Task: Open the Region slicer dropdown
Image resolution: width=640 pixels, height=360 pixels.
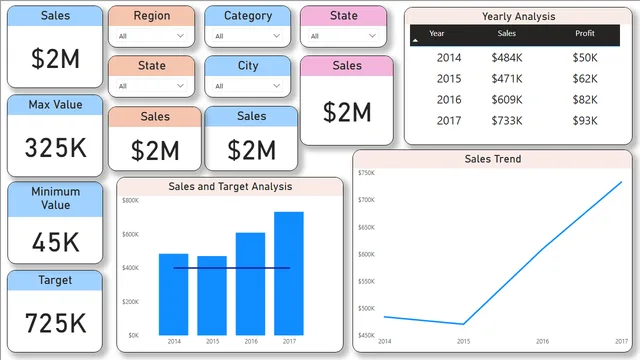Action: coord(151,36)
